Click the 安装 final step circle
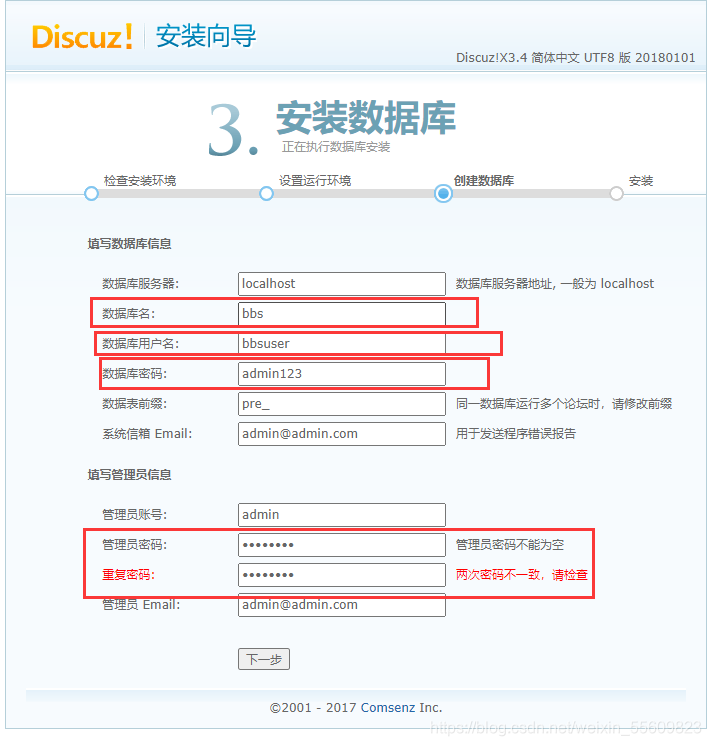 click(616, 194)
